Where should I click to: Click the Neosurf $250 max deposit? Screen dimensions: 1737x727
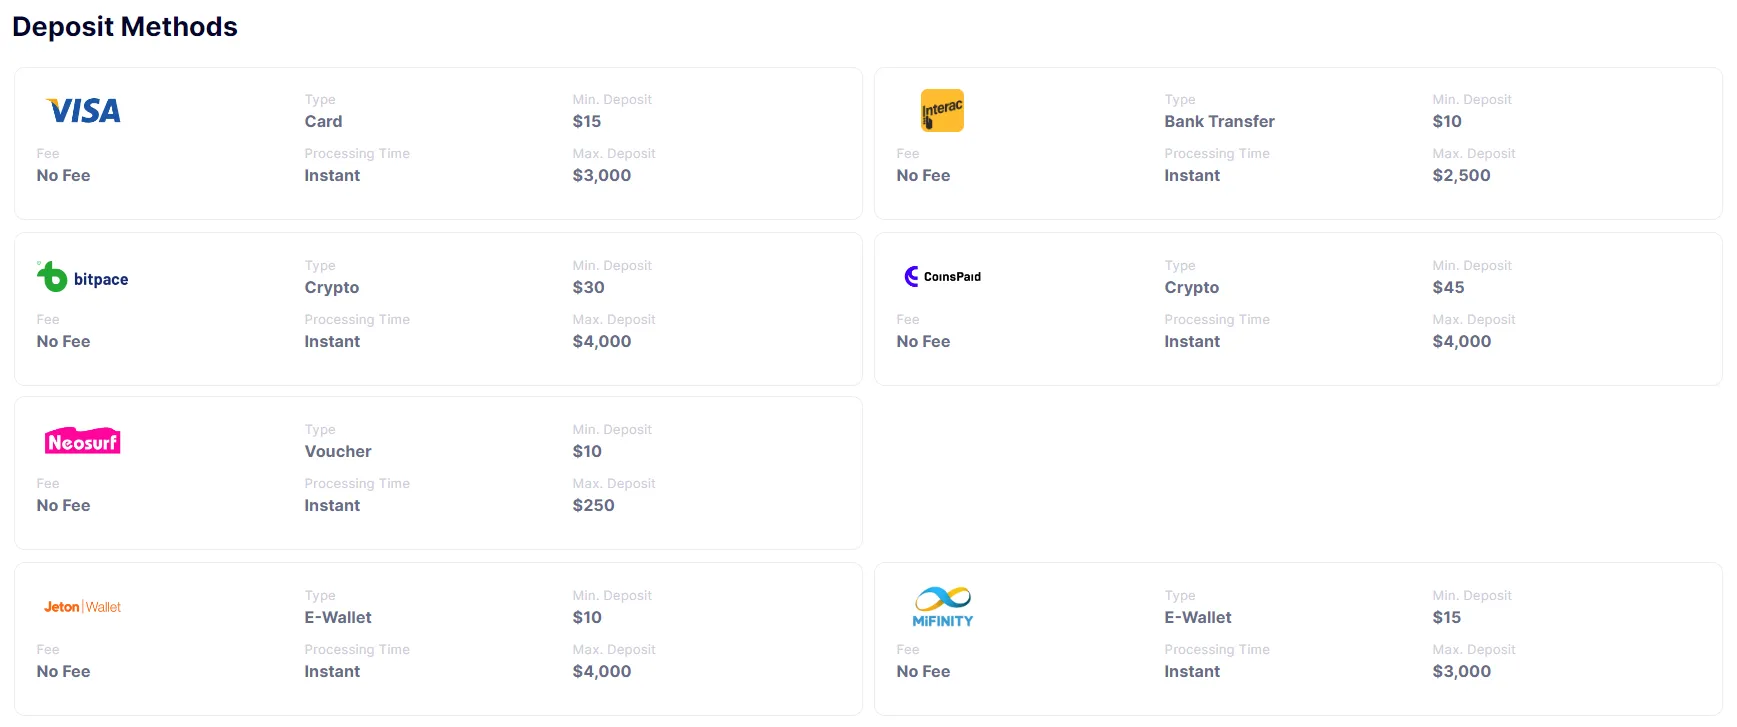point(593,505)
